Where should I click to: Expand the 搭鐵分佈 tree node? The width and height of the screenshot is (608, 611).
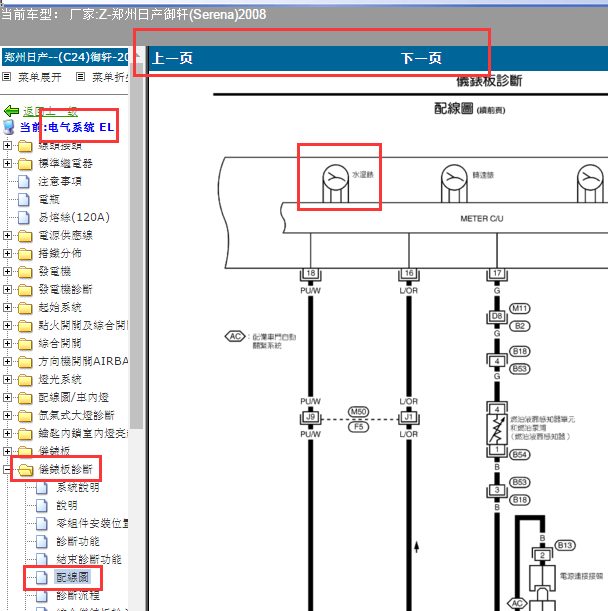(7, 253)
